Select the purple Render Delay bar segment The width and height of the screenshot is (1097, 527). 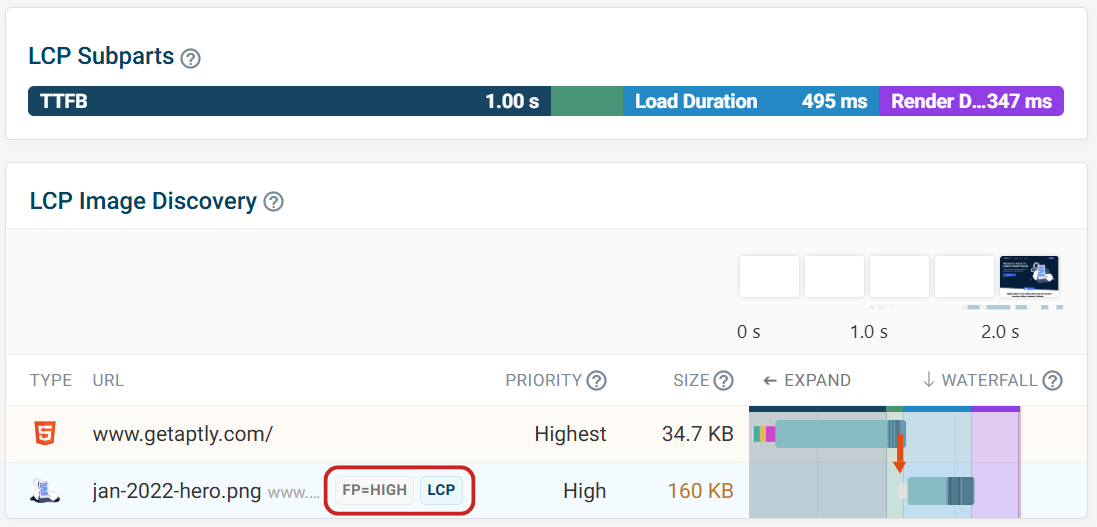point(970,101)
